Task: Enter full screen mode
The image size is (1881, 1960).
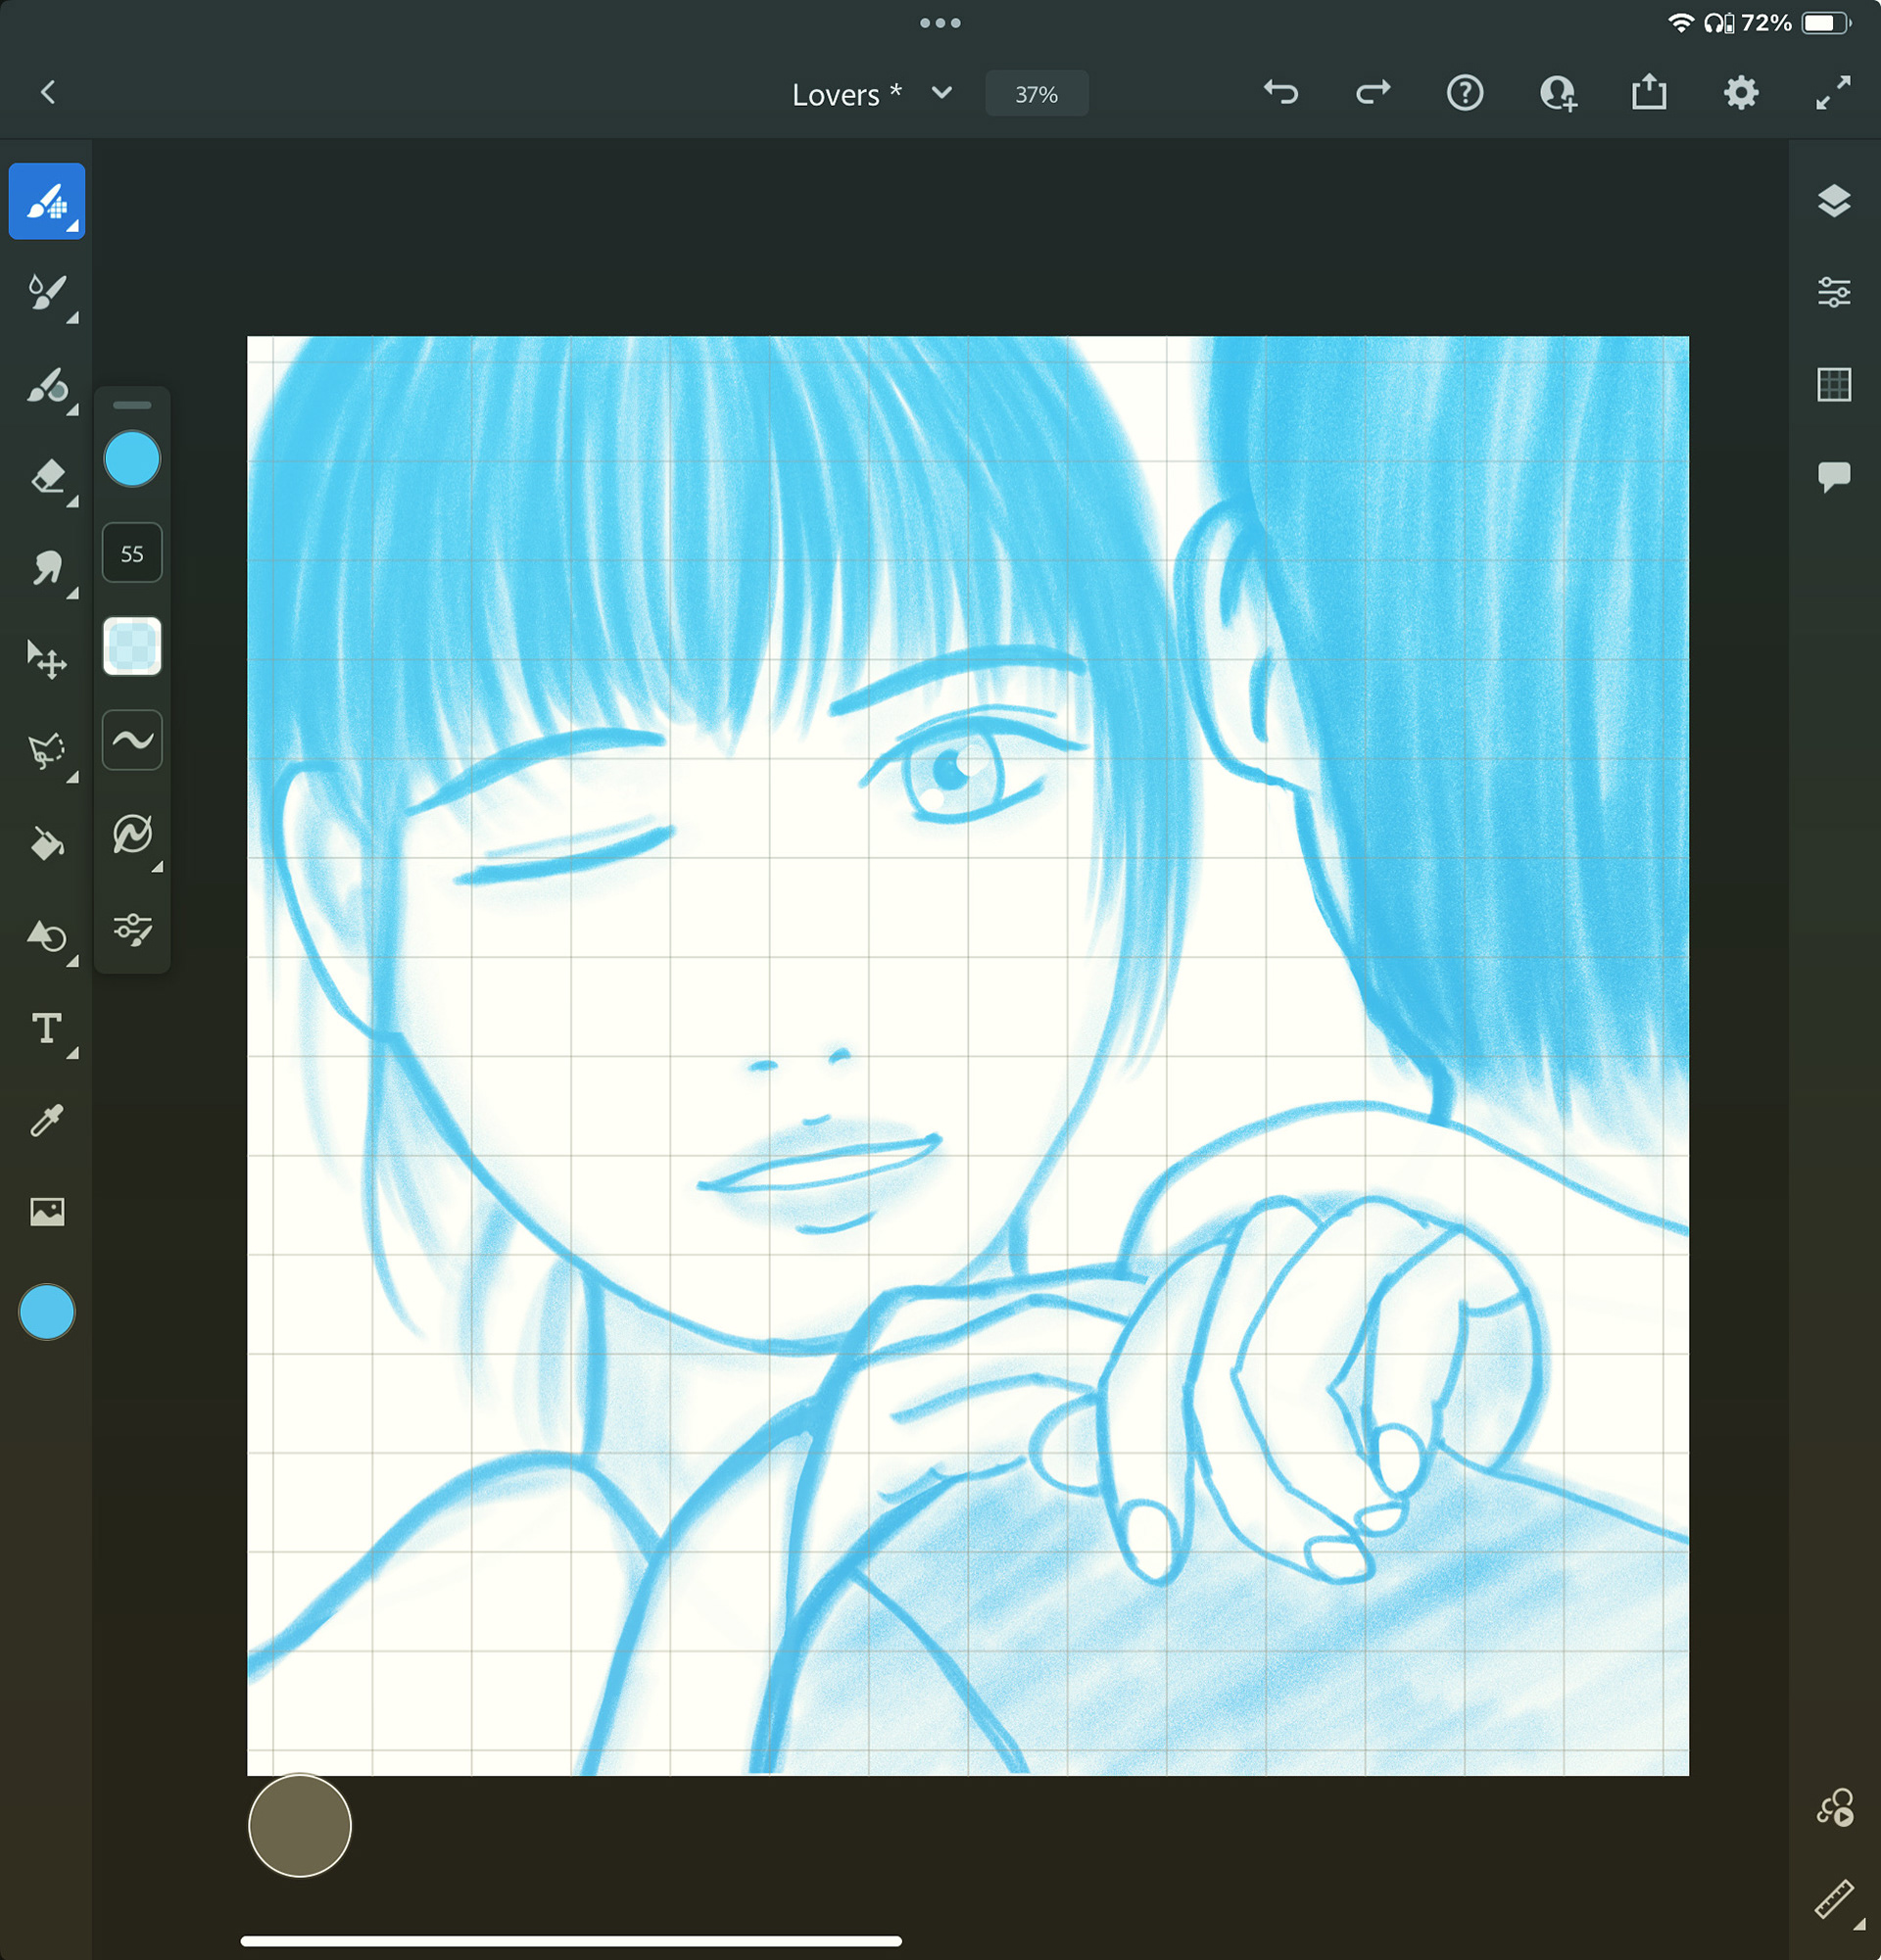Action: point(1833,92)
